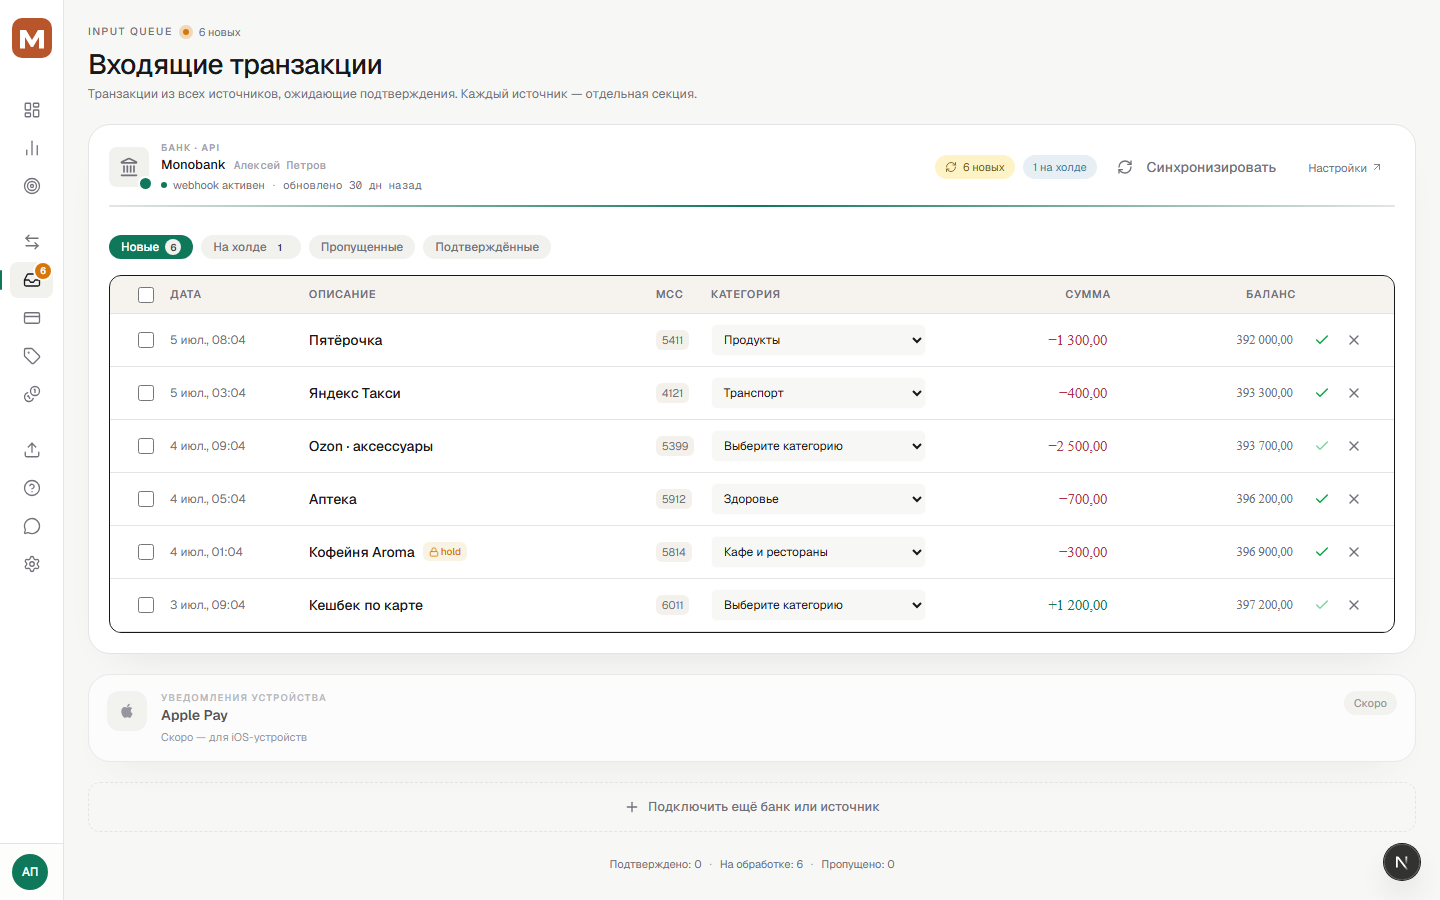
Task: Open the Настройки link for Monobank
Action: tap(1345, 168)
